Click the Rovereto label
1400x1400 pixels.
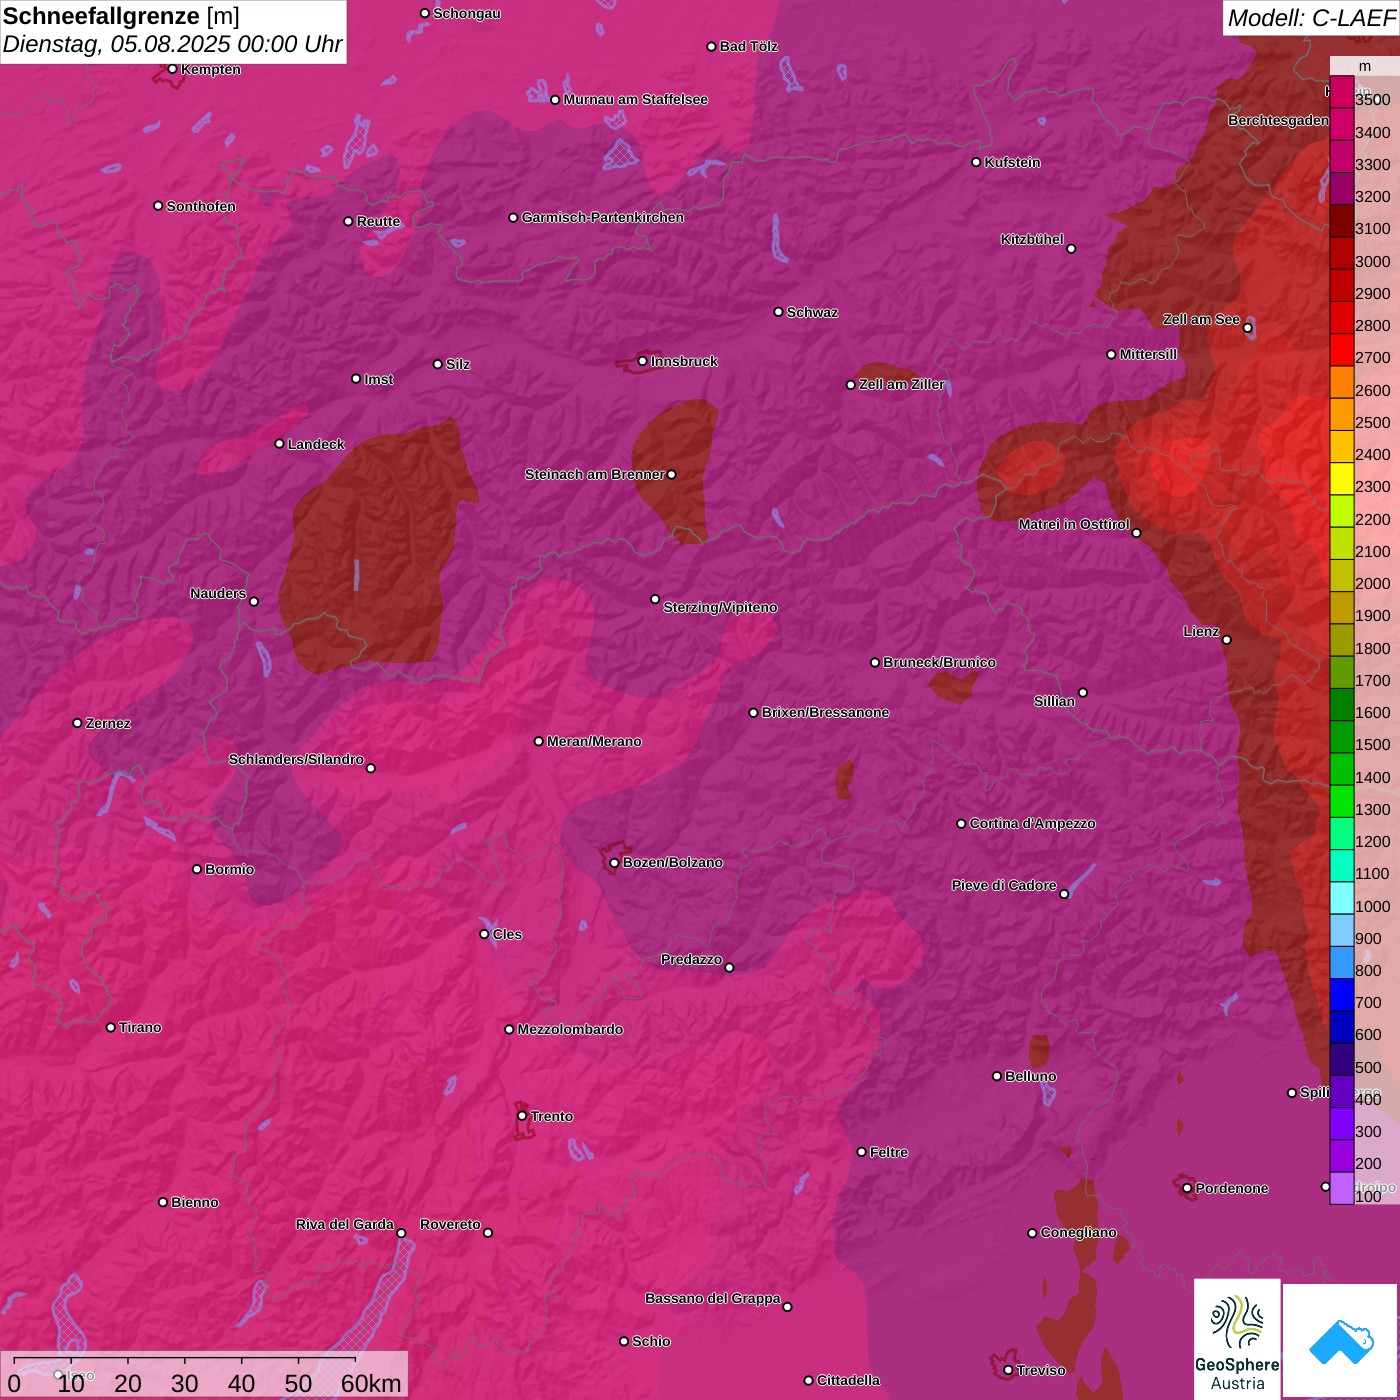pyautogui.click(x=450, y=1224)
